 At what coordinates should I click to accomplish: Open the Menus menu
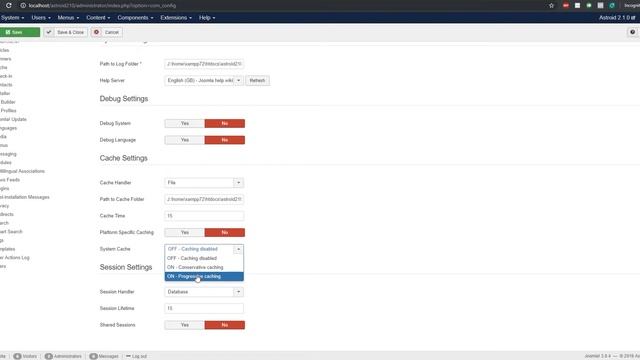pyautogui.click(x=68, y=18)
